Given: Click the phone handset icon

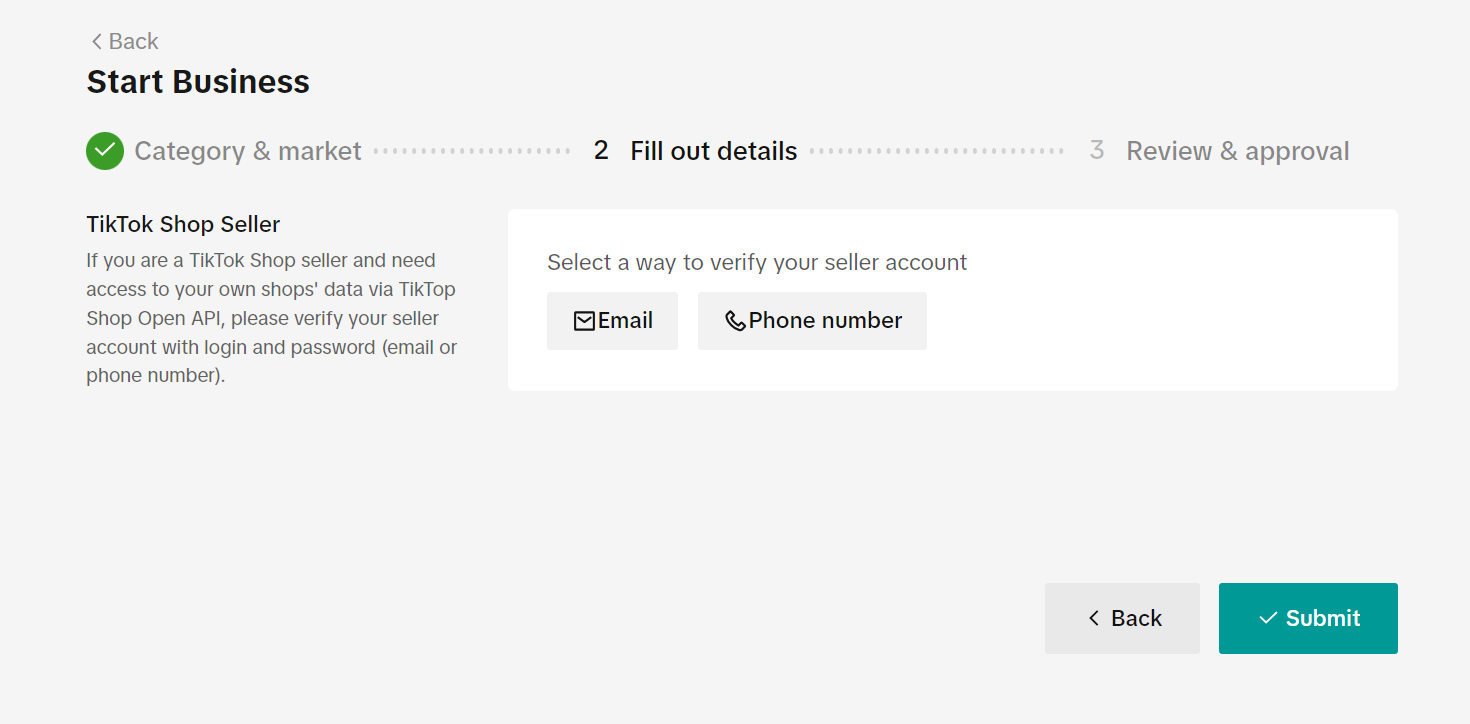Looking at the screenshot, I should pyautogui.click(x=735, y=321).
